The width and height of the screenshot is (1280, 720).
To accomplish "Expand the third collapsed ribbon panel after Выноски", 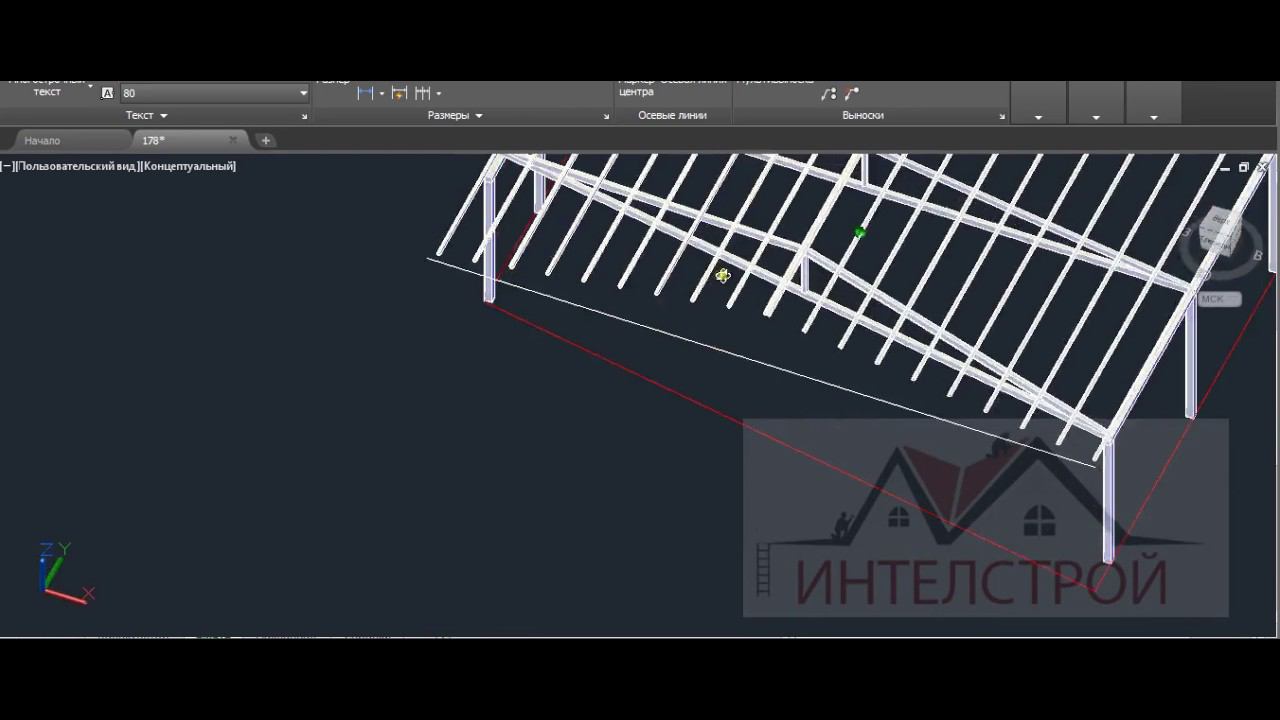I will coord(1154,117).
